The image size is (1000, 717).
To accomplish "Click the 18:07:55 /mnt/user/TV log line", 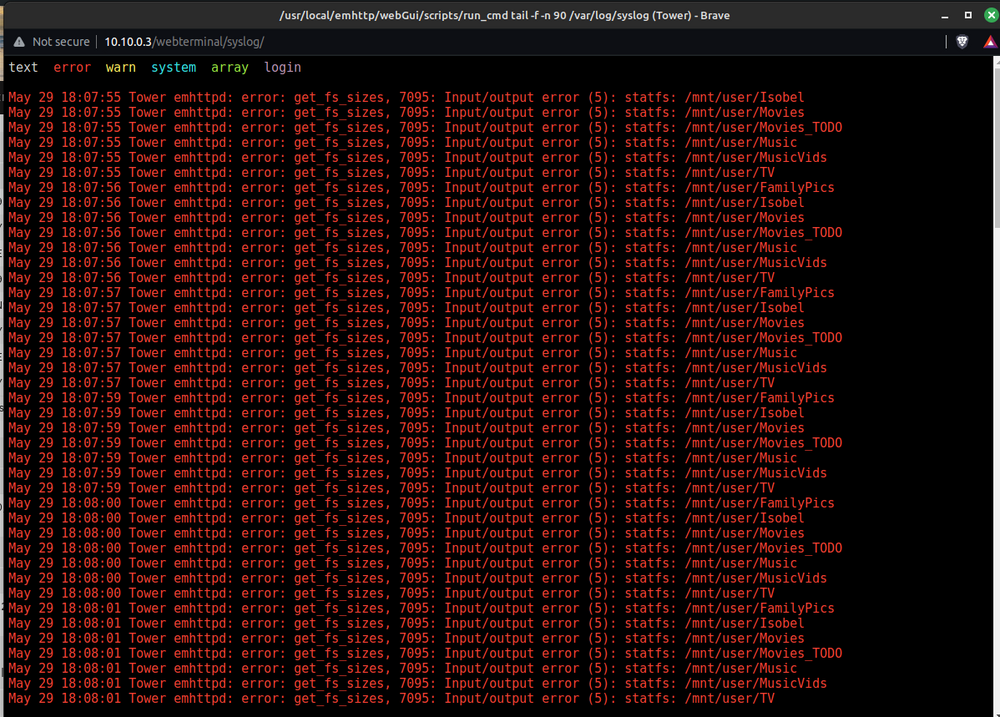I will [x=391, y=172].
